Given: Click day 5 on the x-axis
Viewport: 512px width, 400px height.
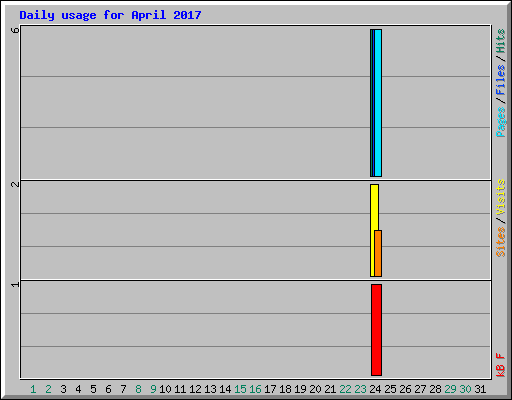Looking at the screenshot, I should tap(93, 389).
